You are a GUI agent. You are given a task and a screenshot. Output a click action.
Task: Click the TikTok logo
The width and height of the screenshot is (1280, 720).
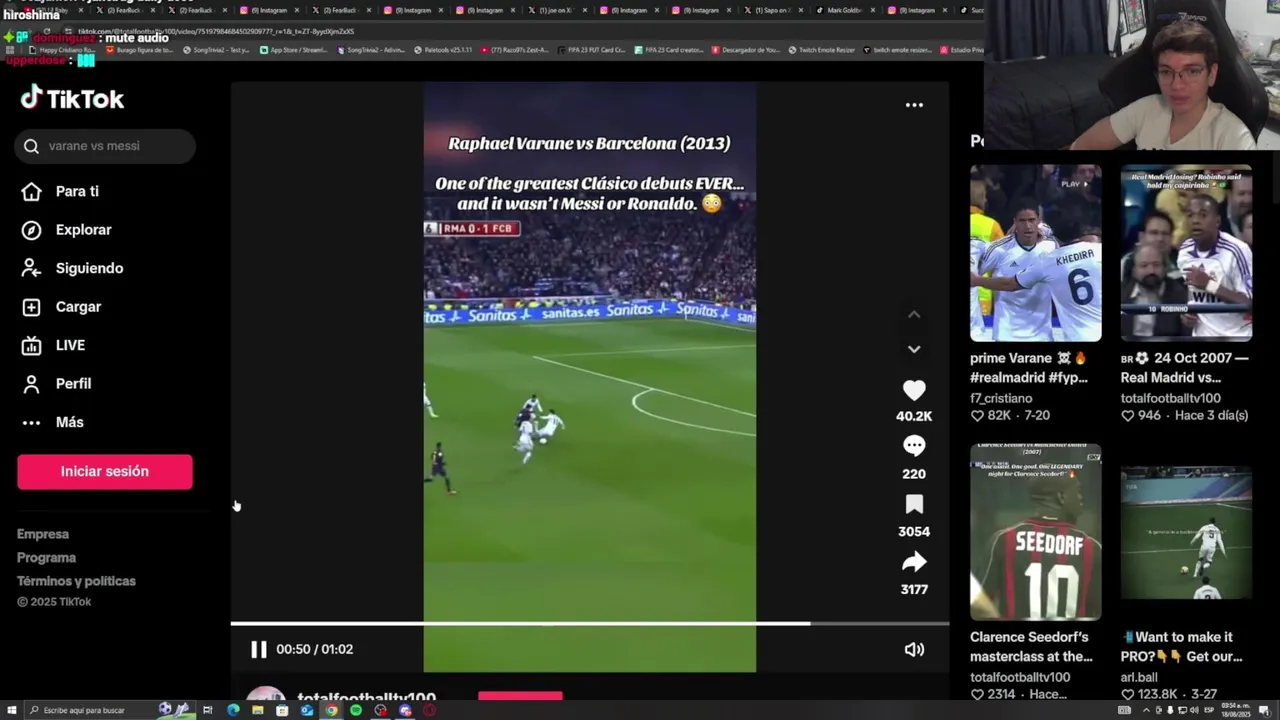tap(72, 98)
